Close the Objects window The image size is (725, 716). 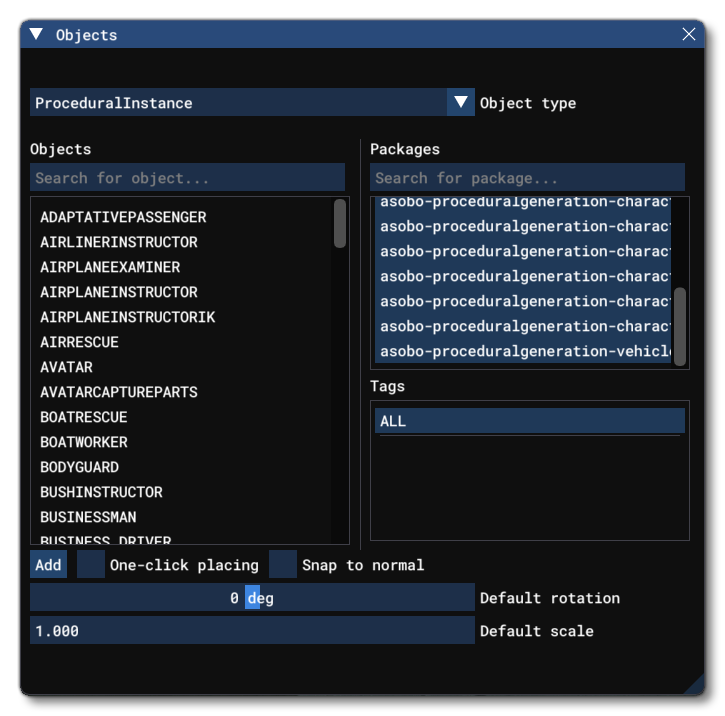(x=688, y=35)
